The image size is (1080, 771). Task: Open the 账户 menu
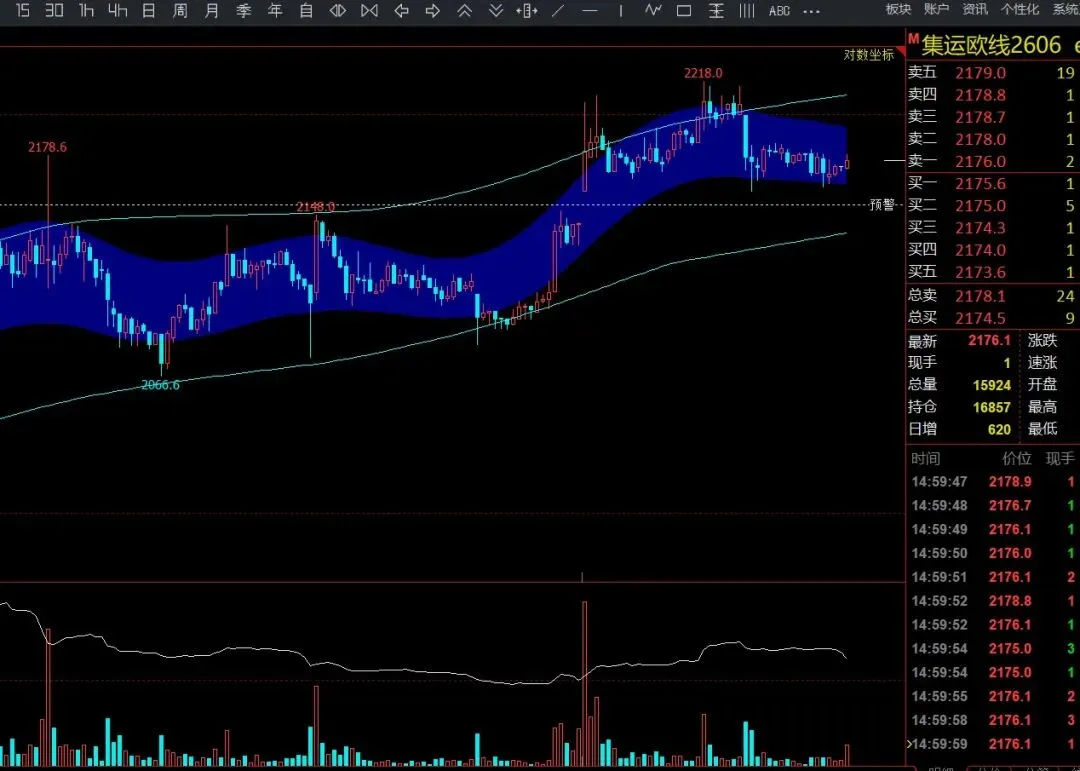click(x=937, y=9)
